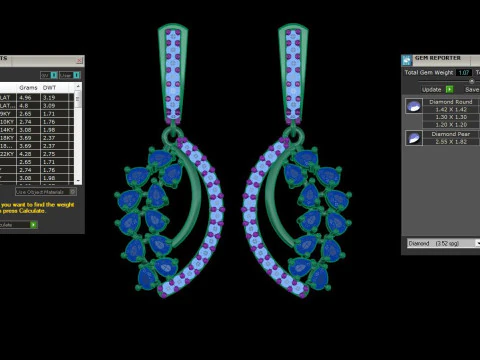480x360 pixels.
Task: Click the weights table scrollbar up arrow
Action: pos(78,86)
